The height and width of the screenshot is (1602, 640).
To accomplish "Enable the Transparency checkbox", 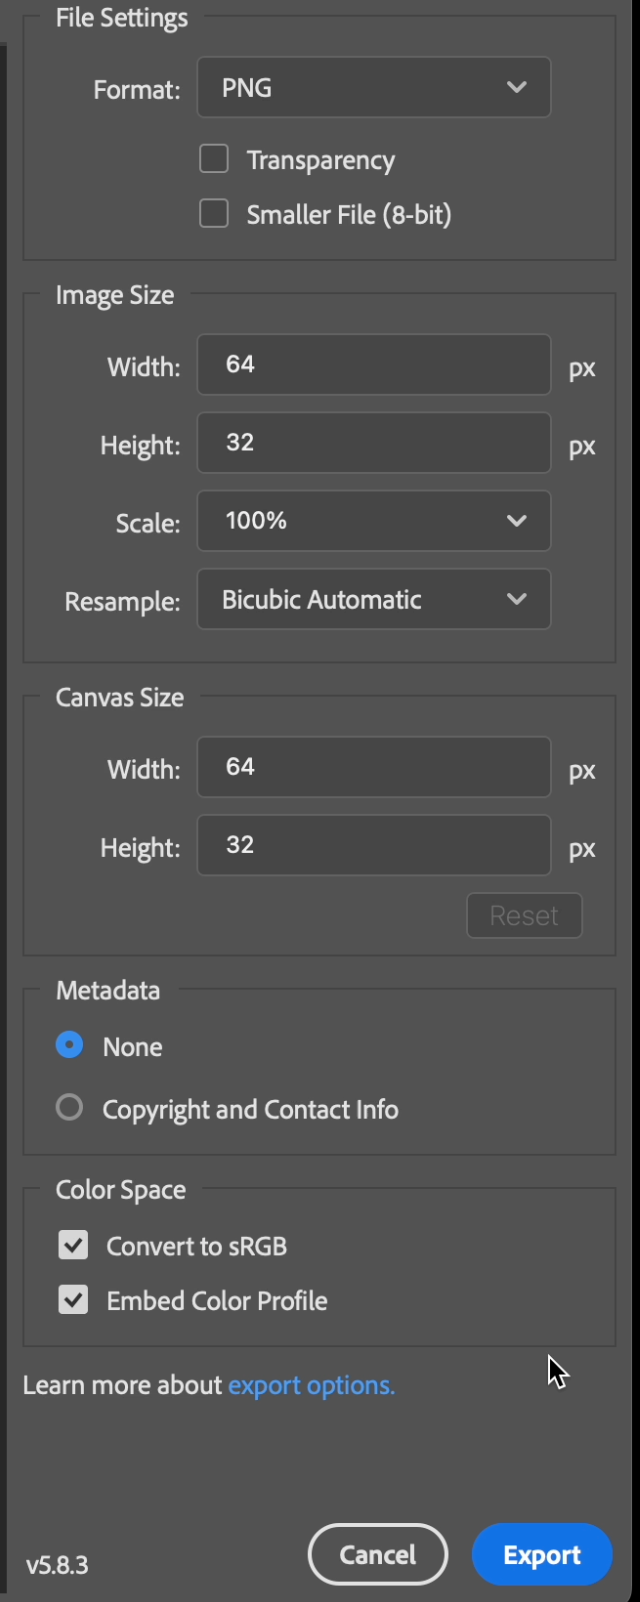I will coord(213,159).
